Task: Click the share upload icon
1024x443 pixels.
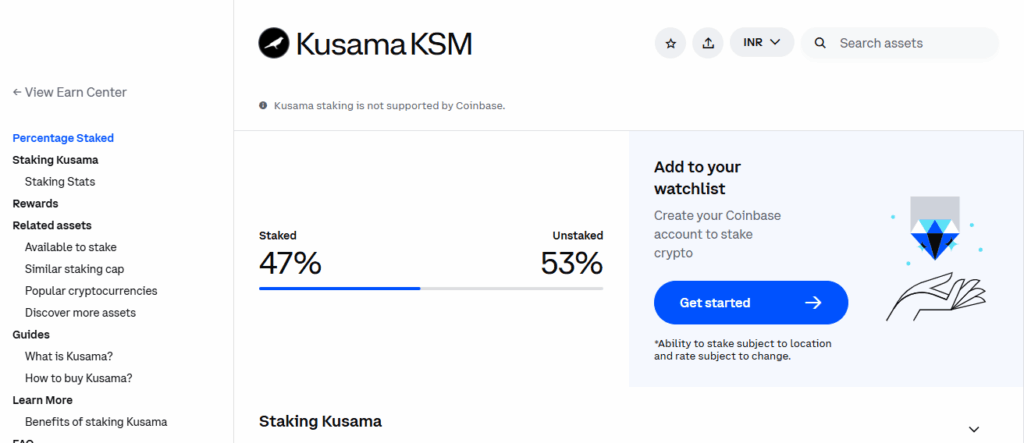Action: point(708,43)
